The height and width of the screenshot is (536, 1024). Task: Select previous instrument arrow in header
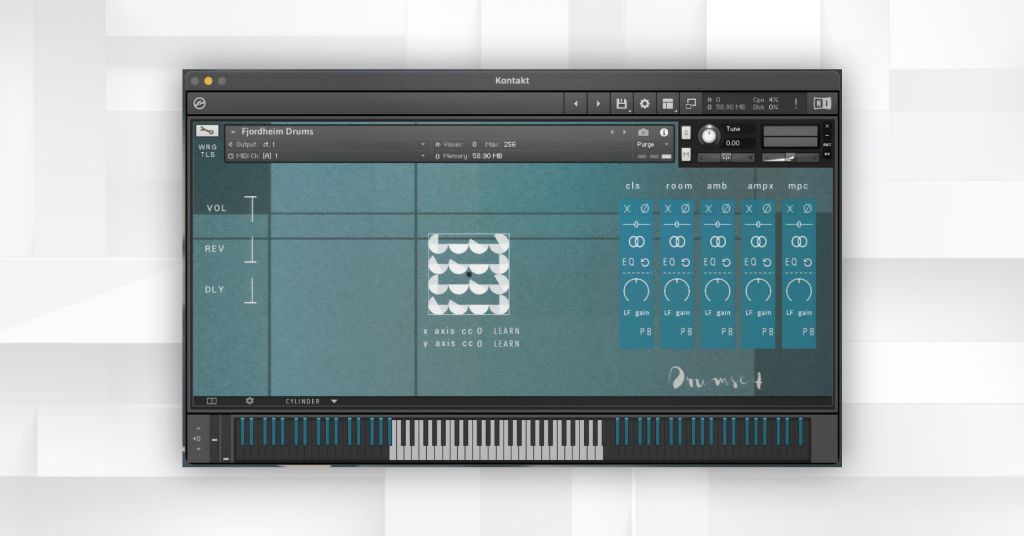(612, 132)
